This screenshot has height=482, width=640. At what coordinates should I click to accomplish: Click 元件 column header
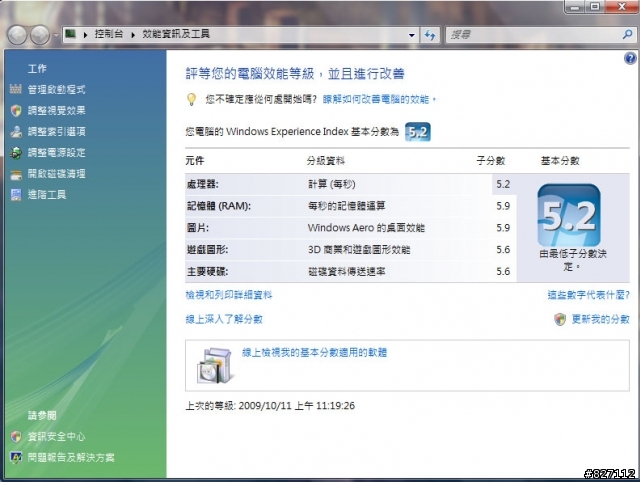pos(195,161)
